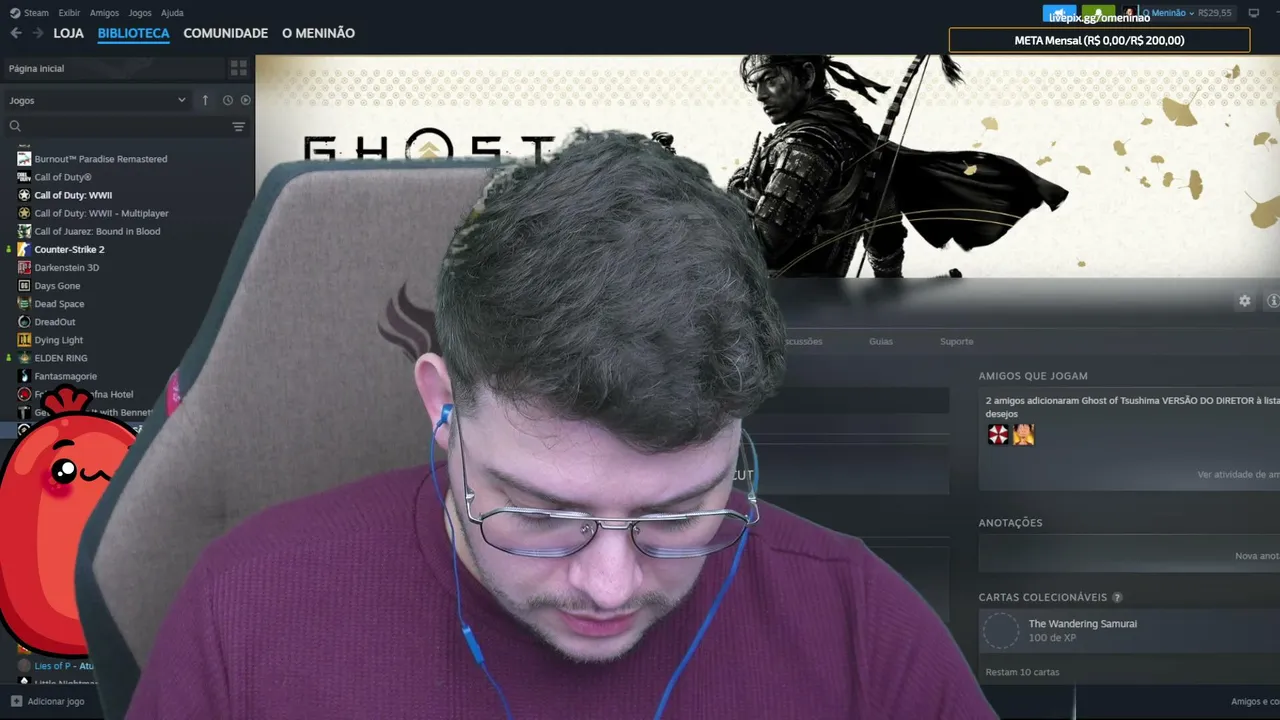The height and width of the screenshot is (720, 1280).
Task: Open the Amigos menu
Action: tap(104, 13)
